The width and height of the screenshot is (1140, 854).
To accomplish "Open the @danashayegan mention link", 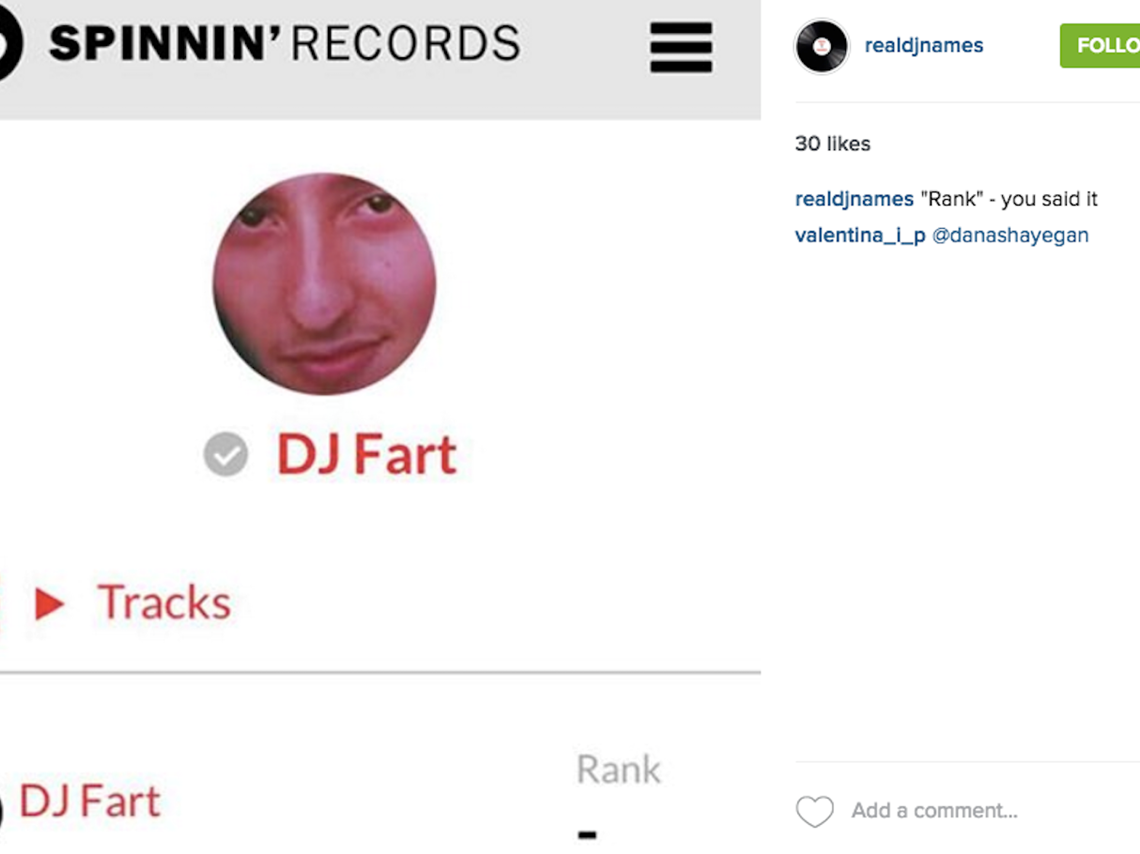I will (x=1010, y=235).
